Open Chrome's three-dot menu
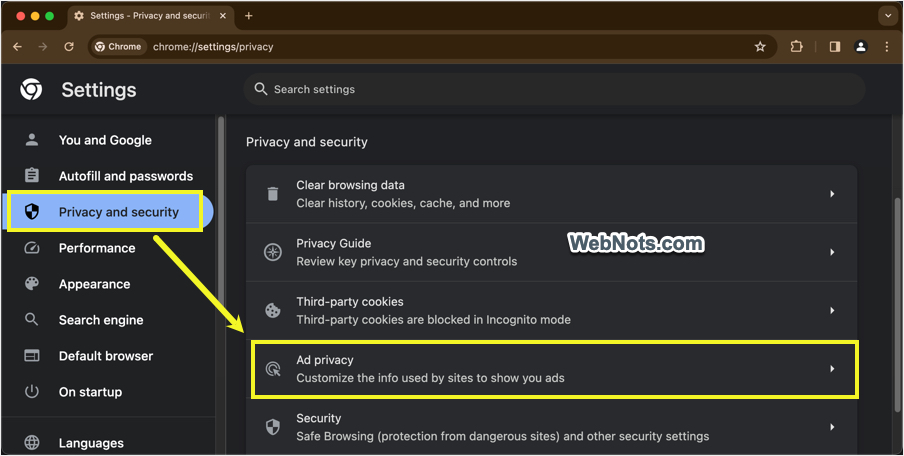The width and height of the screenshot is (904, 456). [887, 47]
